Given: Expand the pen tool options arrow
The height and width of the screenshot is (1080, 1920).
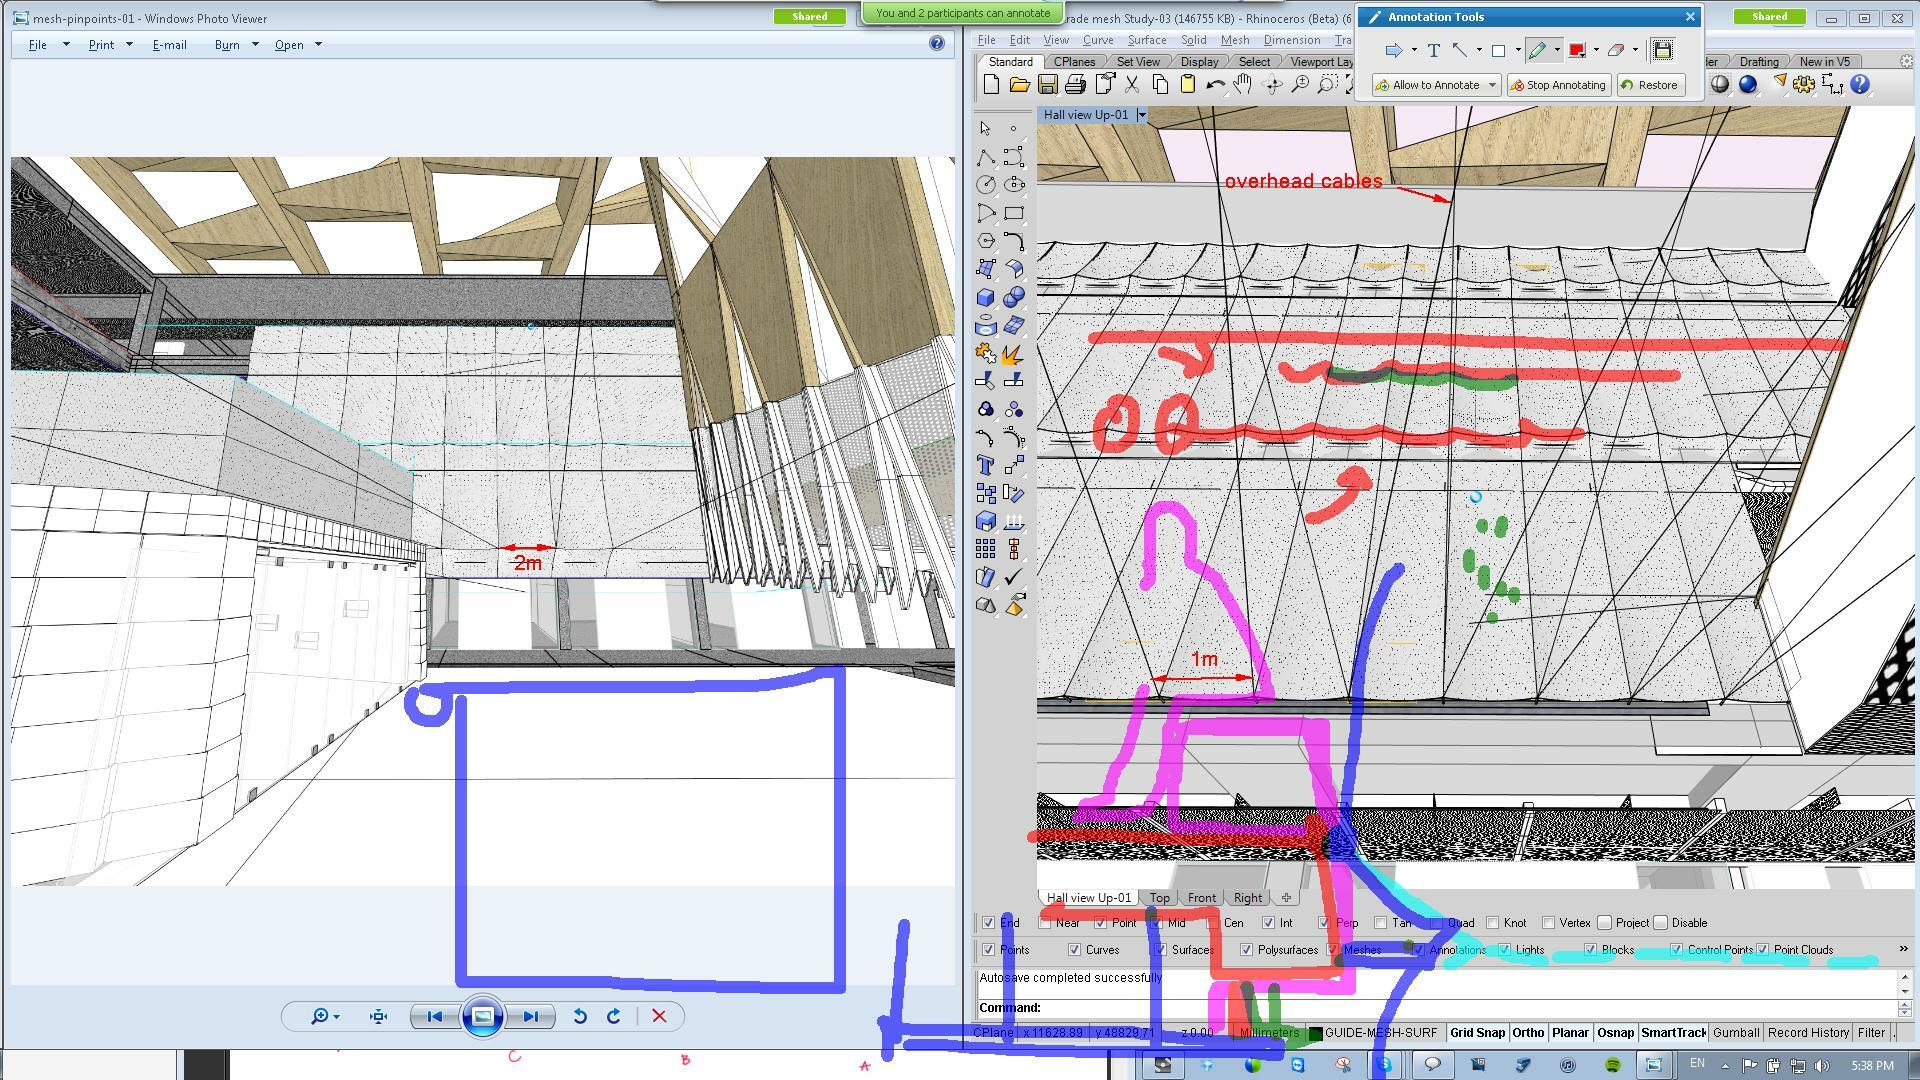Looking at the screenshot, I should [x=1557, y=50].
